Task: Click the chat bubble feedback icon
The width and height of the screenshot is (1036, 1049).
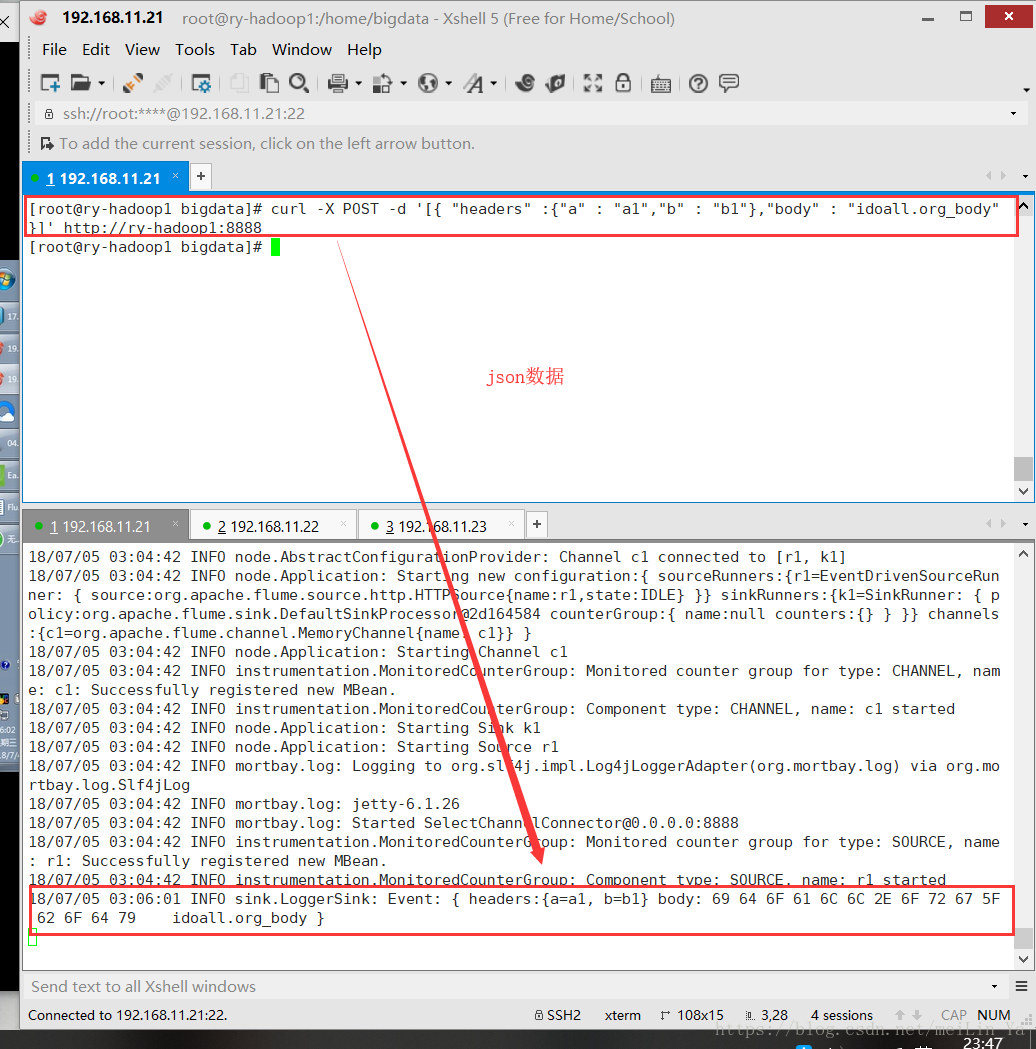Action: [728, 83]
